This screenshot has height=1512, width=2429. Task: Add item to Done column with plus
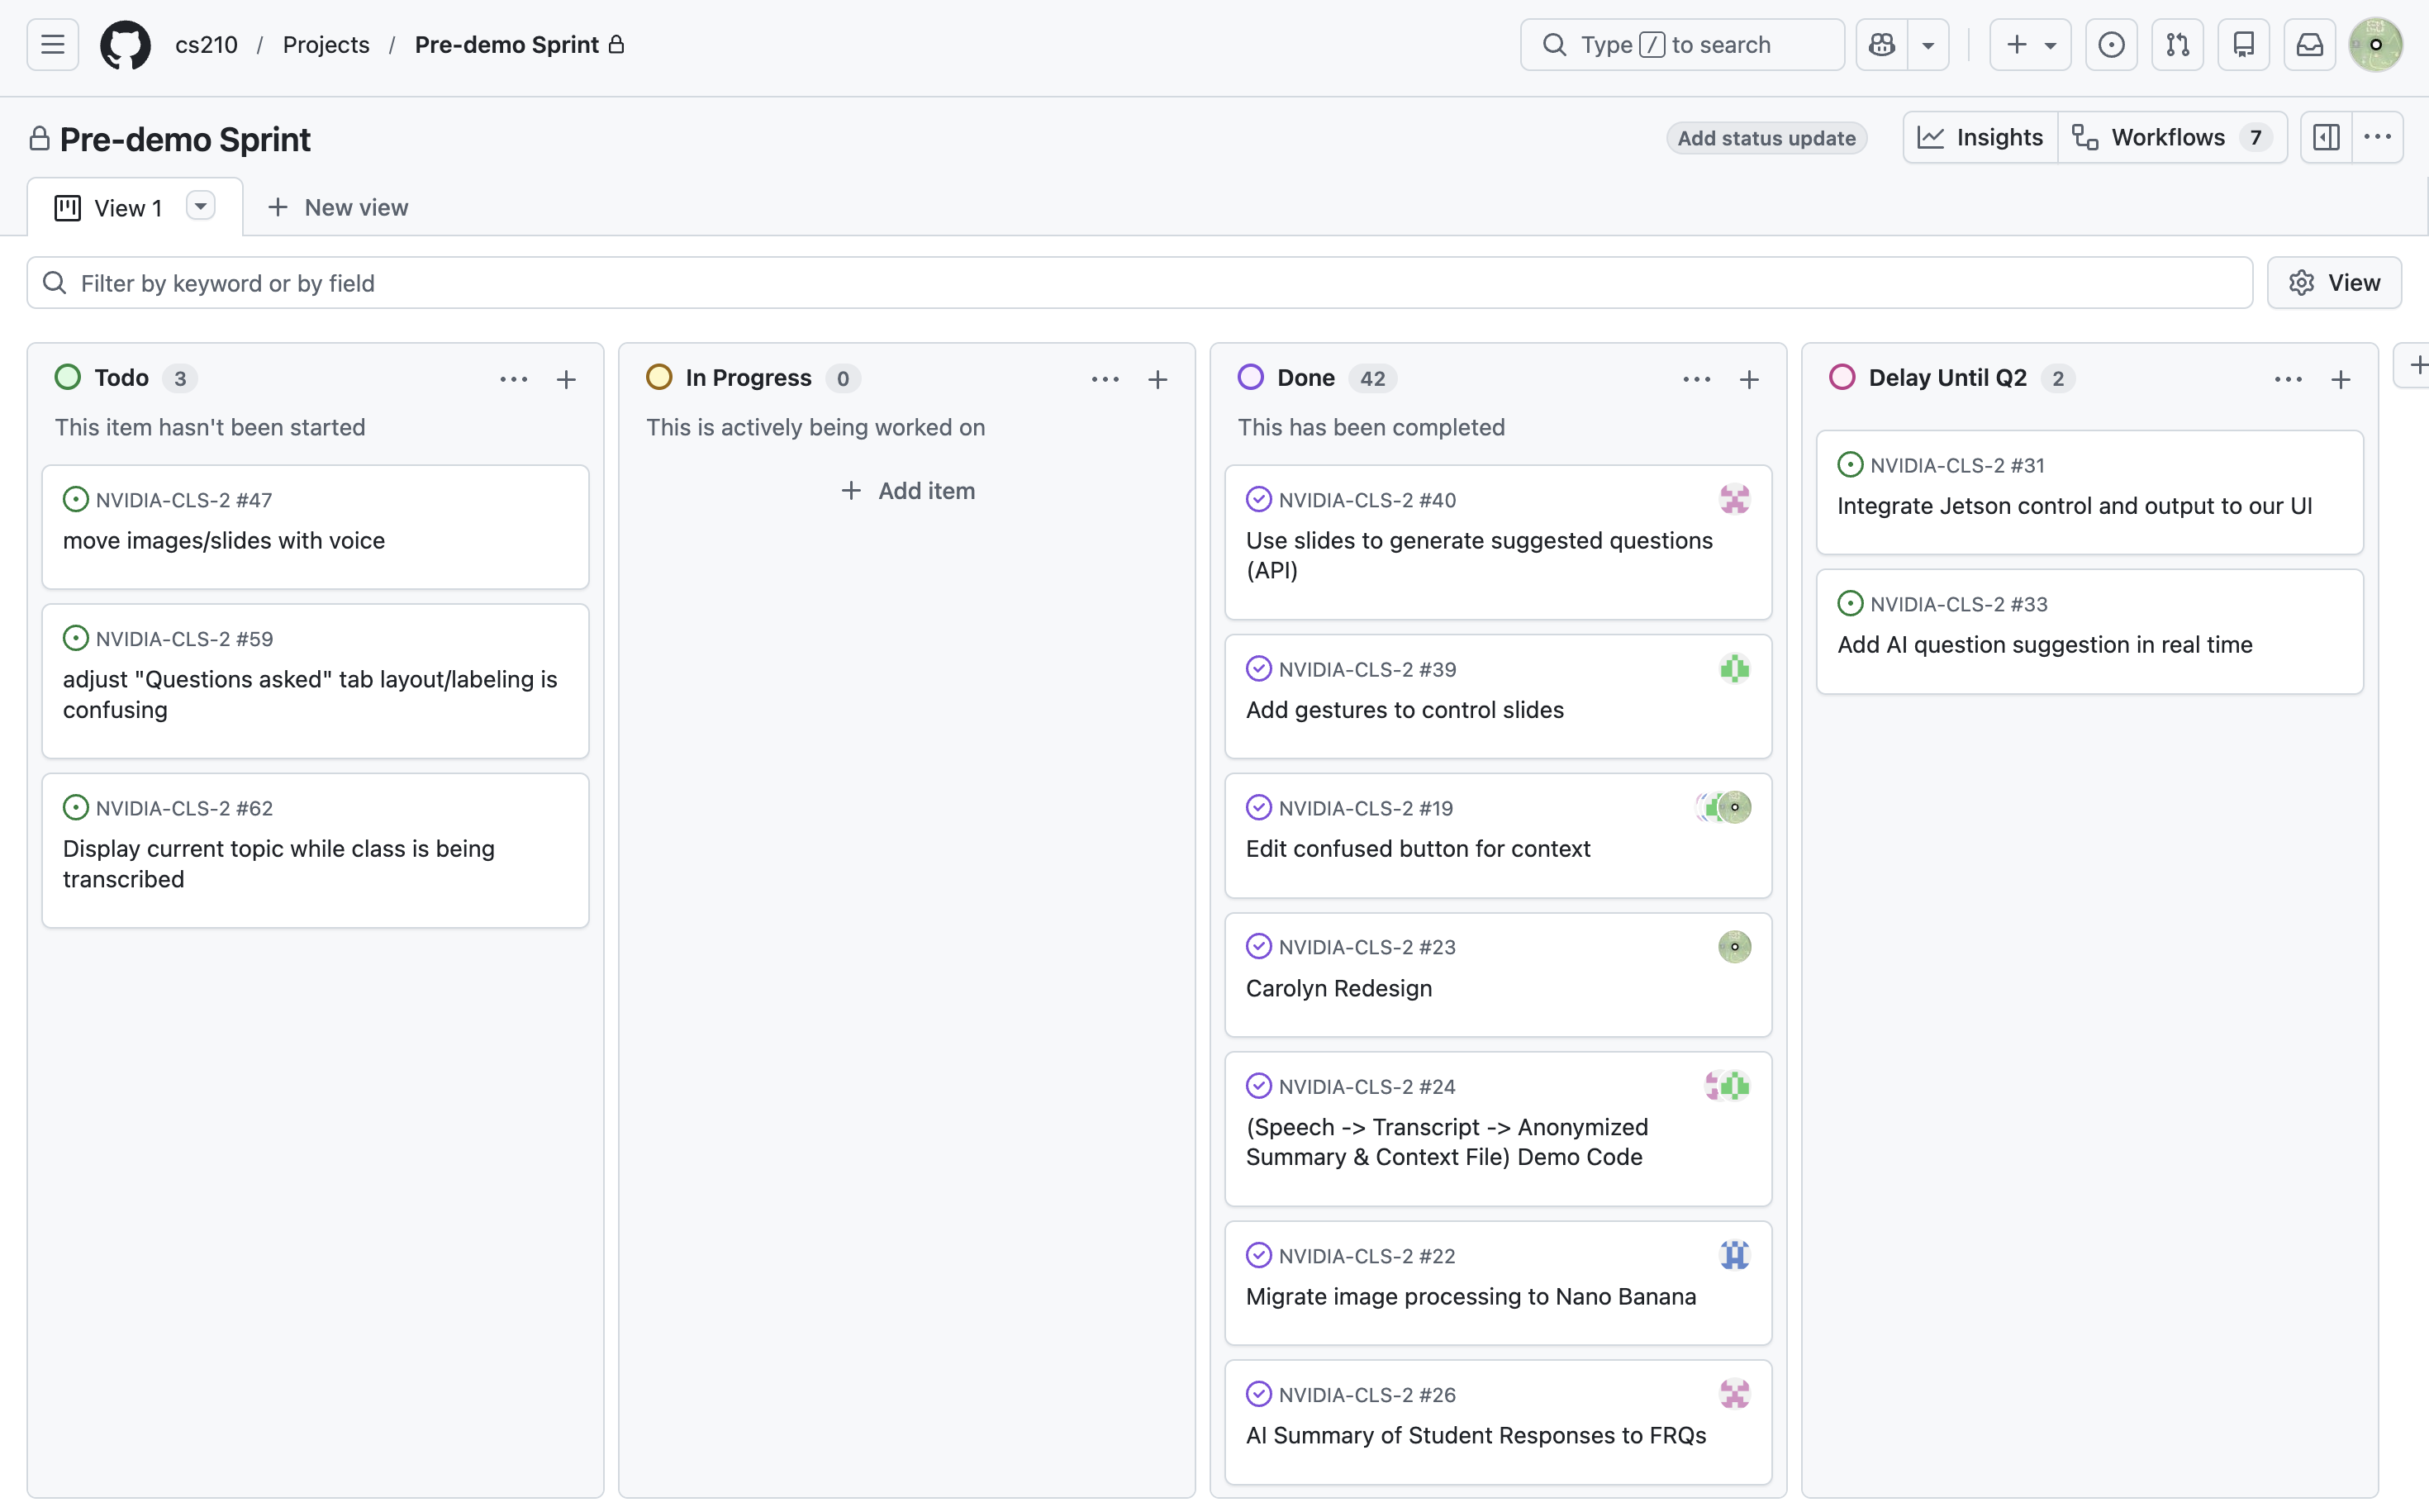click(1749, 379)
